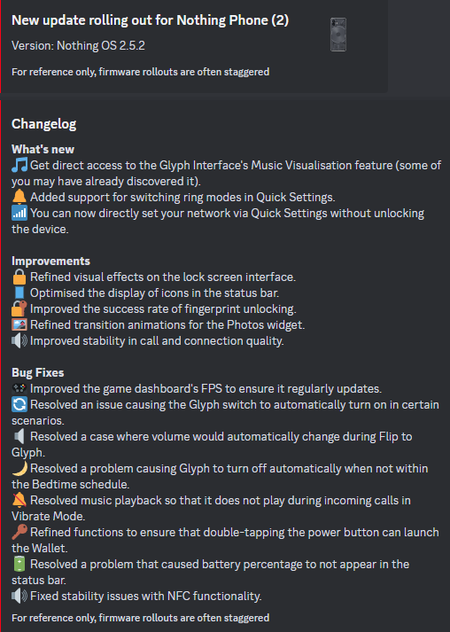Click the crescent moon emoji icon
This screenshot has width=450, height=632.
click(x=19, y=468)
